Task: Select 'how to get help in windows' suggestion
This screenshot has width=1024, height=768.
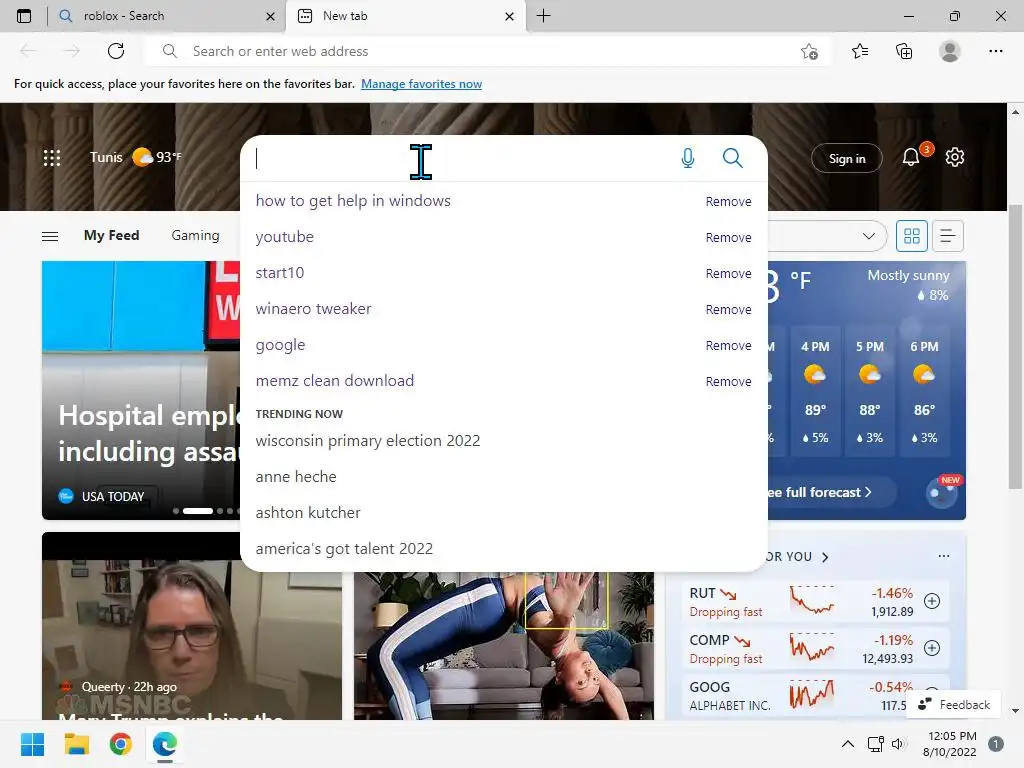Action: point(353,200)
